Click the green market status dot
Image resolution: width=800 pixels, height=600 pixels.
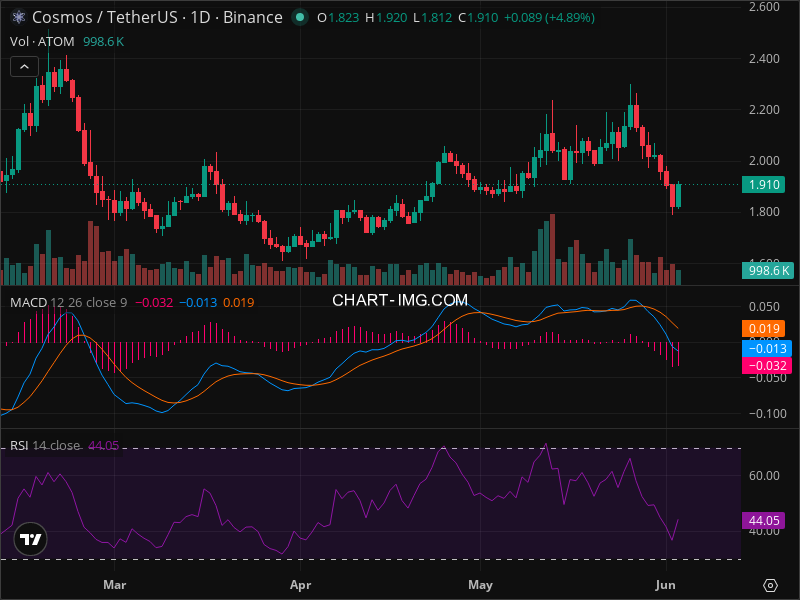[300, 18]
